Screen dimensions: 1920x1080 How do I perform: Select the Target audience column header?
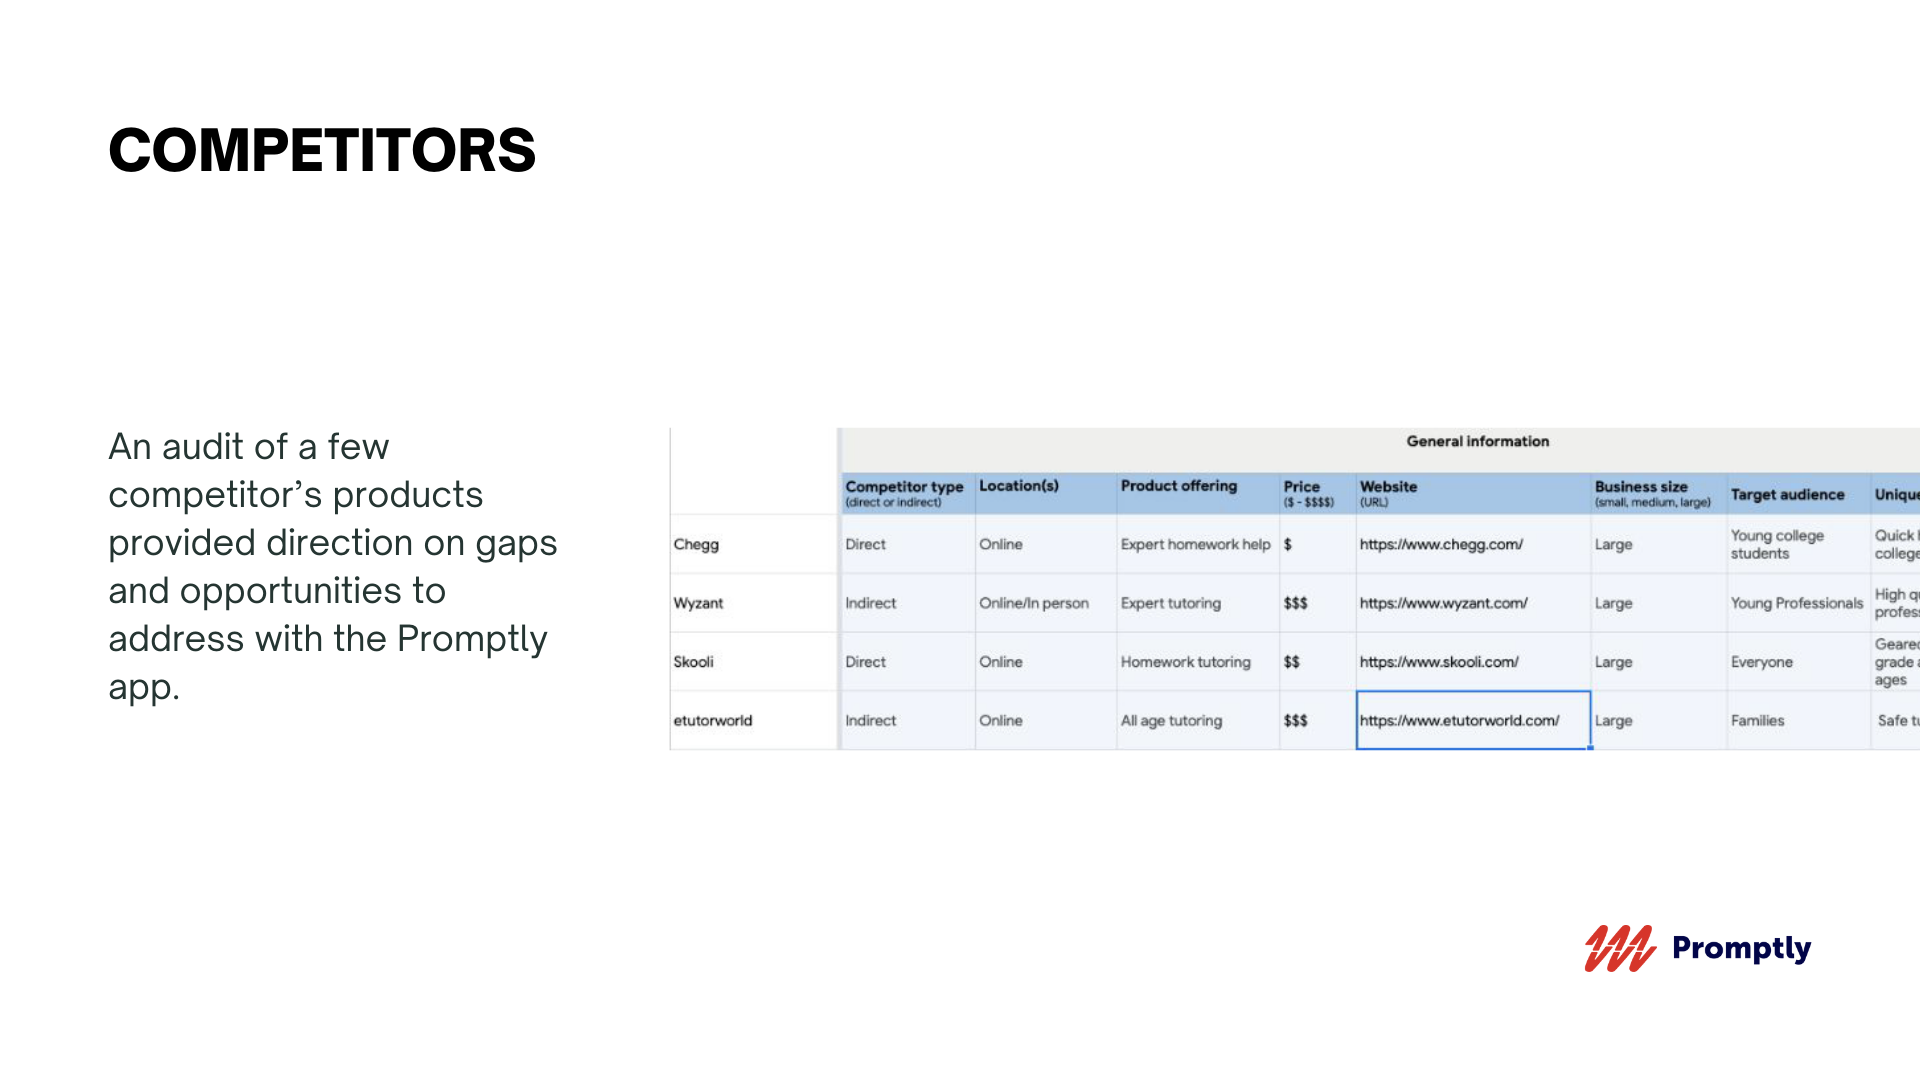coord(1787,495)
